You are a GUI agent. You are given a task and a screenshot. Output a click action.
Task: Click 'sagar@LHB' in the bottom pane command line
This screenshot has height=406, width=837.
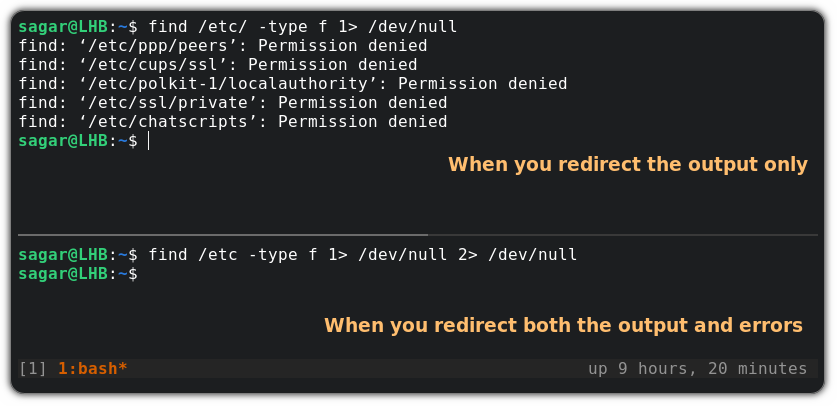point(63,254)
